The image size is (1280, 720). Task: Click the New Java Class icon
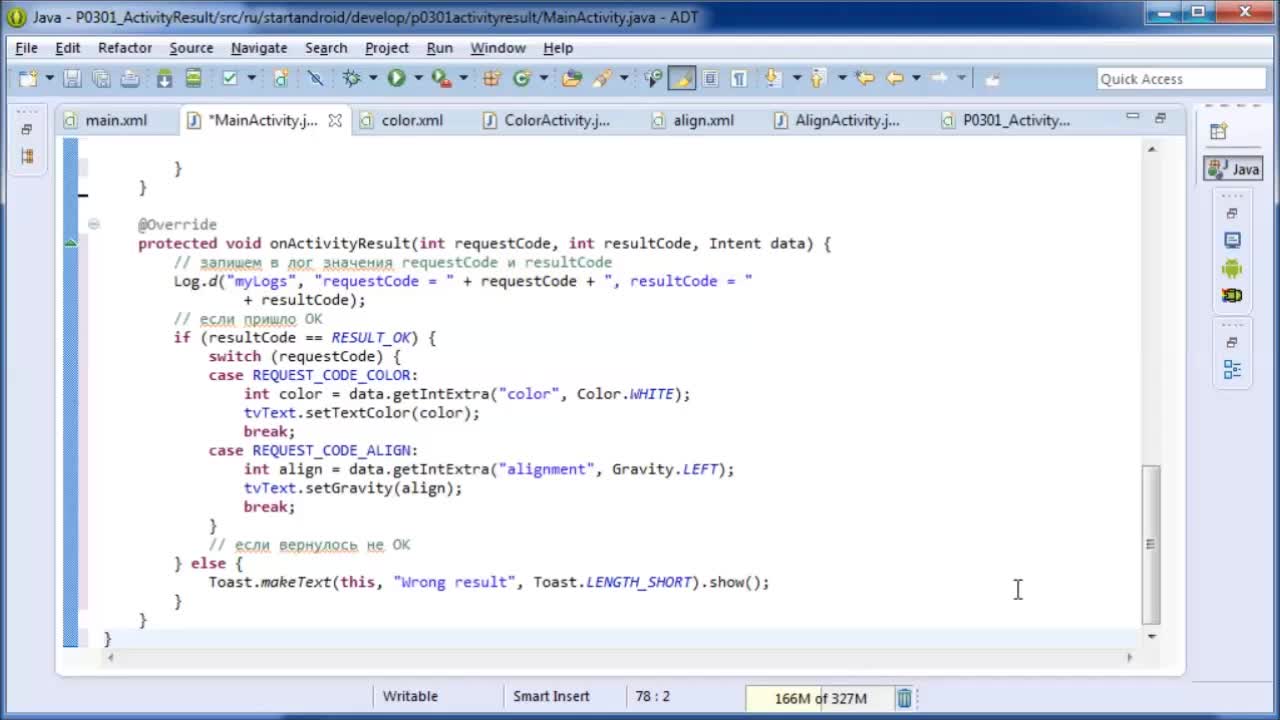521,78
